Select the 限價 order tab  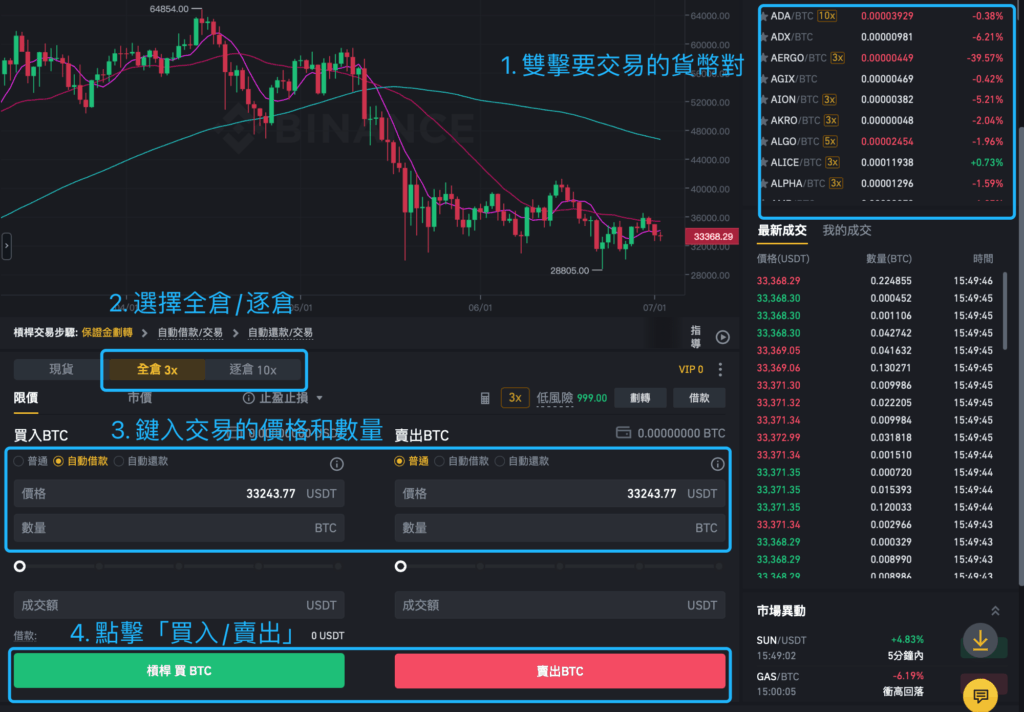pos(26,398)
